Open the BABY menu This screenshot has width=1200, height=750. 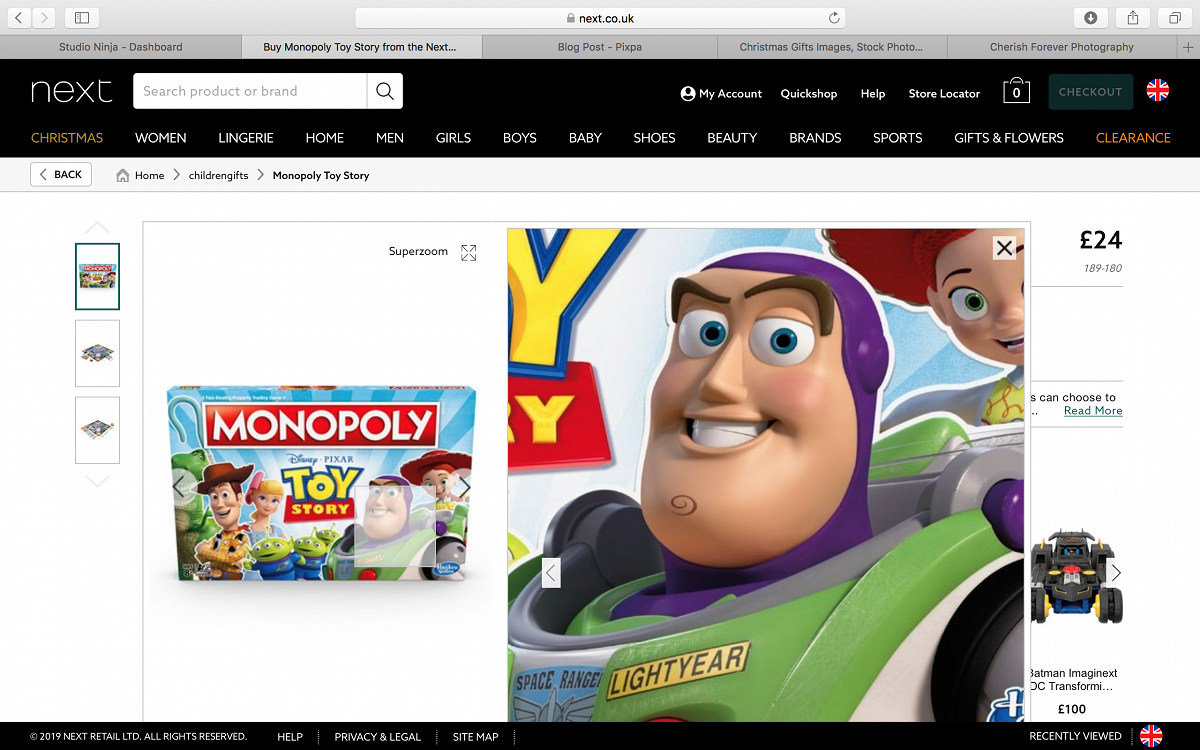585,138
